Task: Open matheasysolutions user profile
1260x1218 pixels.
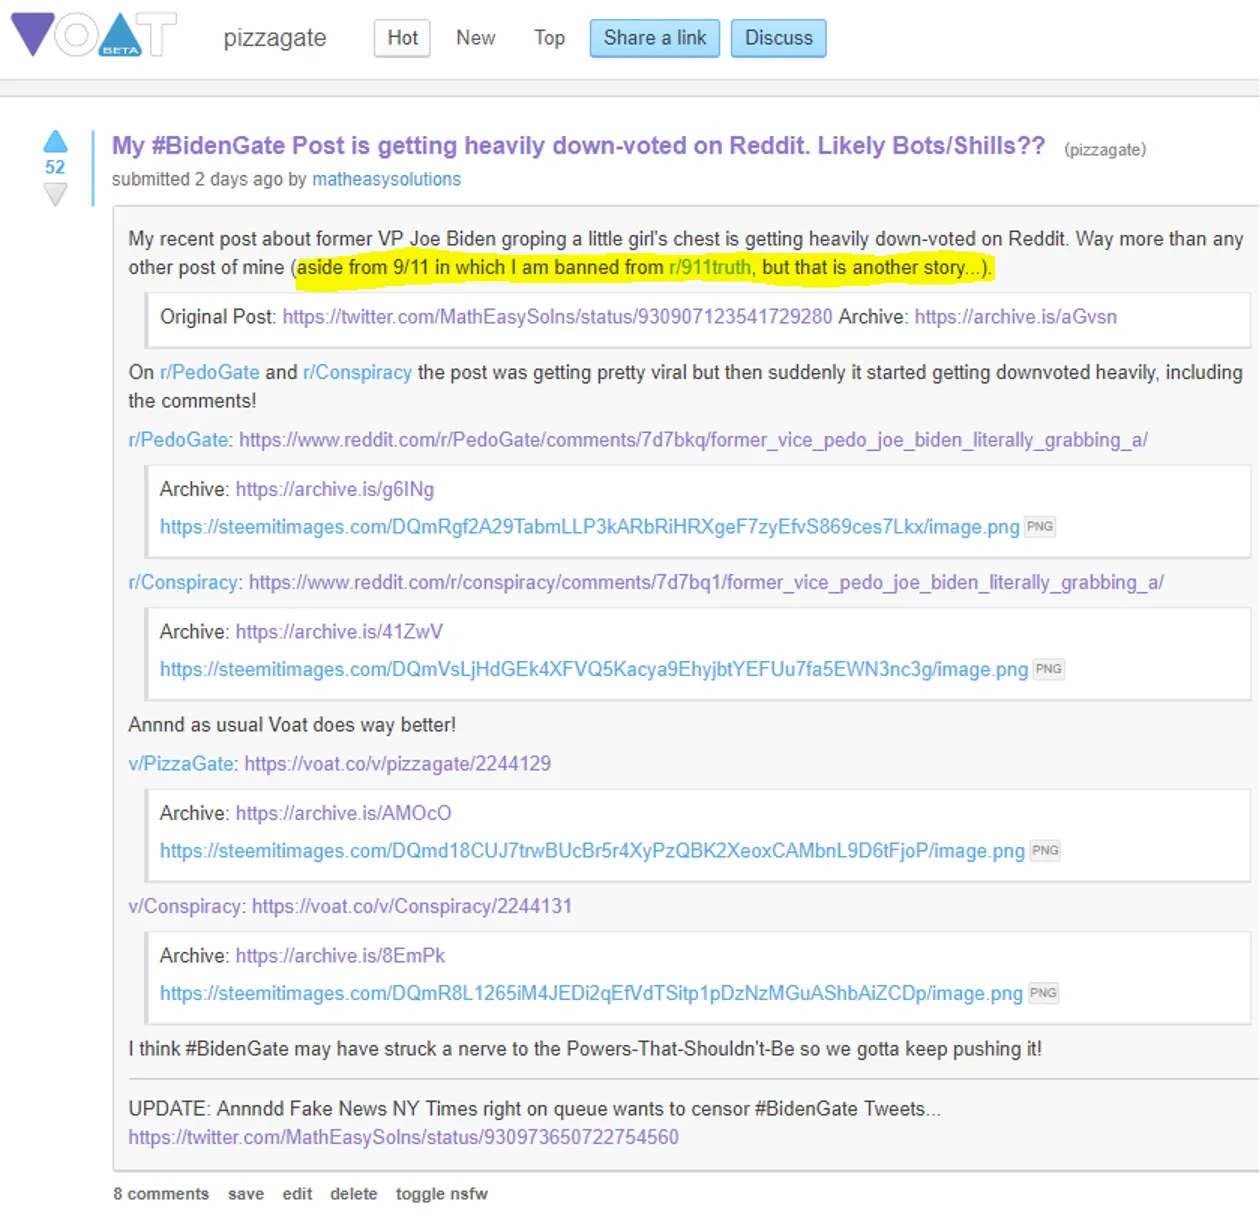Action: (x=386, y=179)
